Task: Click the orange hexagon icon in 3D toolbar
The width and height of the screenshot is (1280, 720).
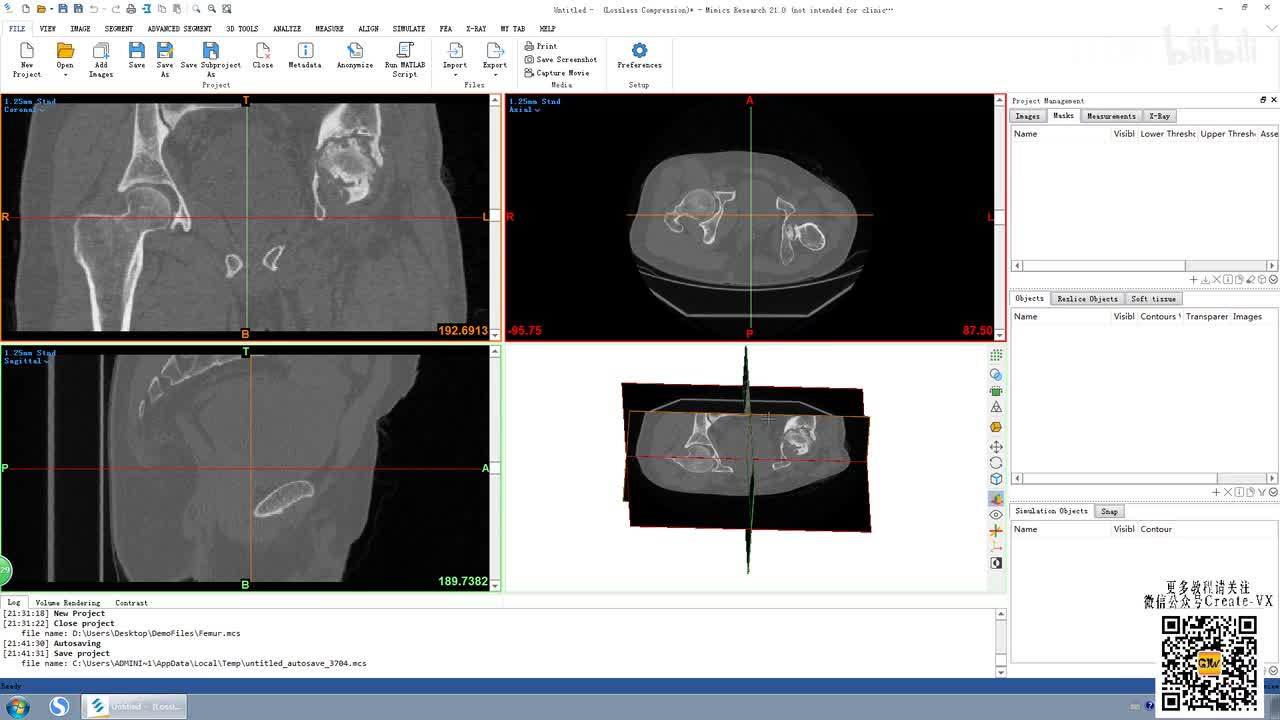Action: (996, 427)
